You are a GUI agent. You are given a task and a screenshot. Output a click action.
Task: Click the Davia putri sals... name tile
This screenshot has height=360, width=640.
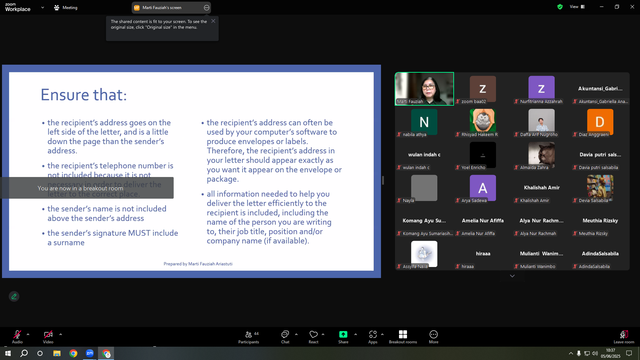[x=600, y=155]
